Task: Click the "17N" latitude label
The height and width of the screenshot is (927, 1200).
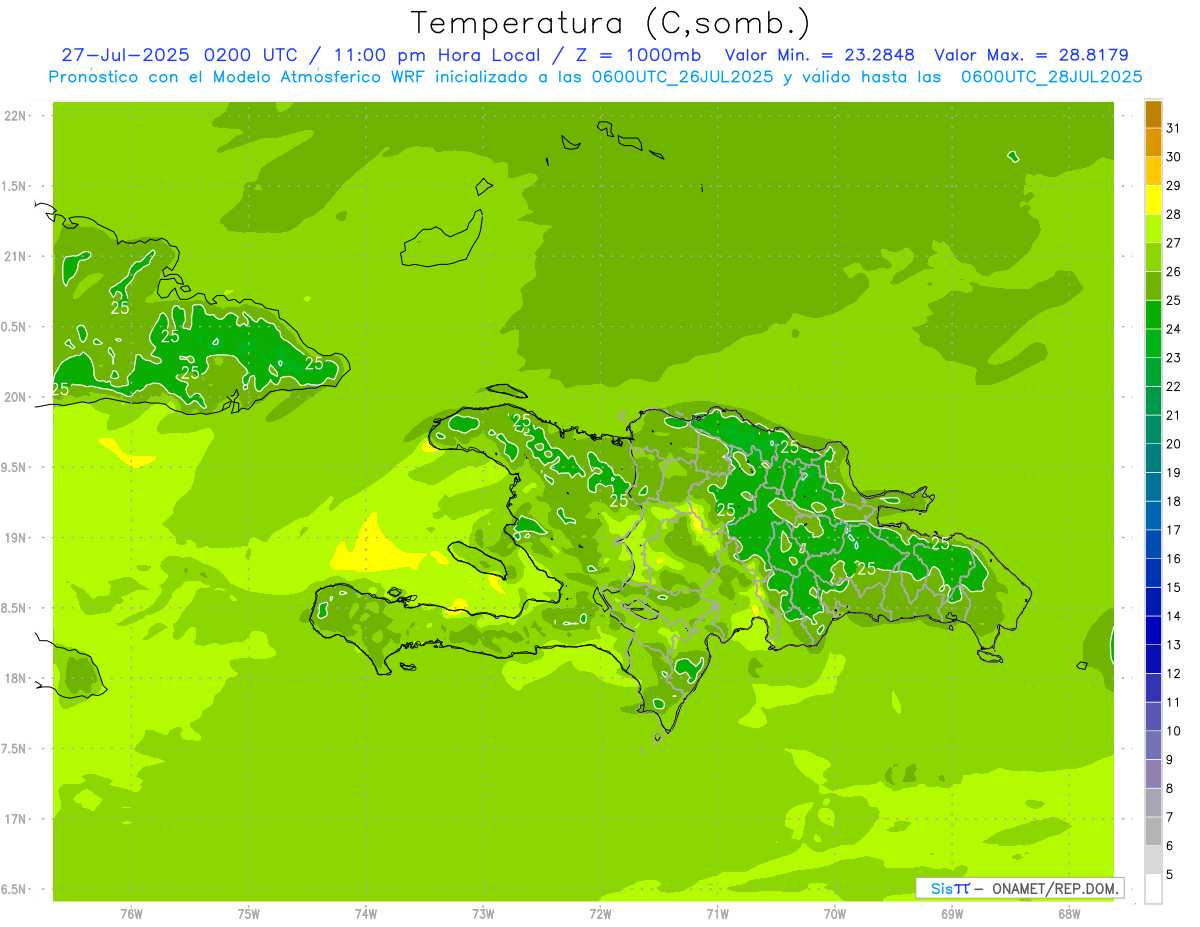Action: 16,819
